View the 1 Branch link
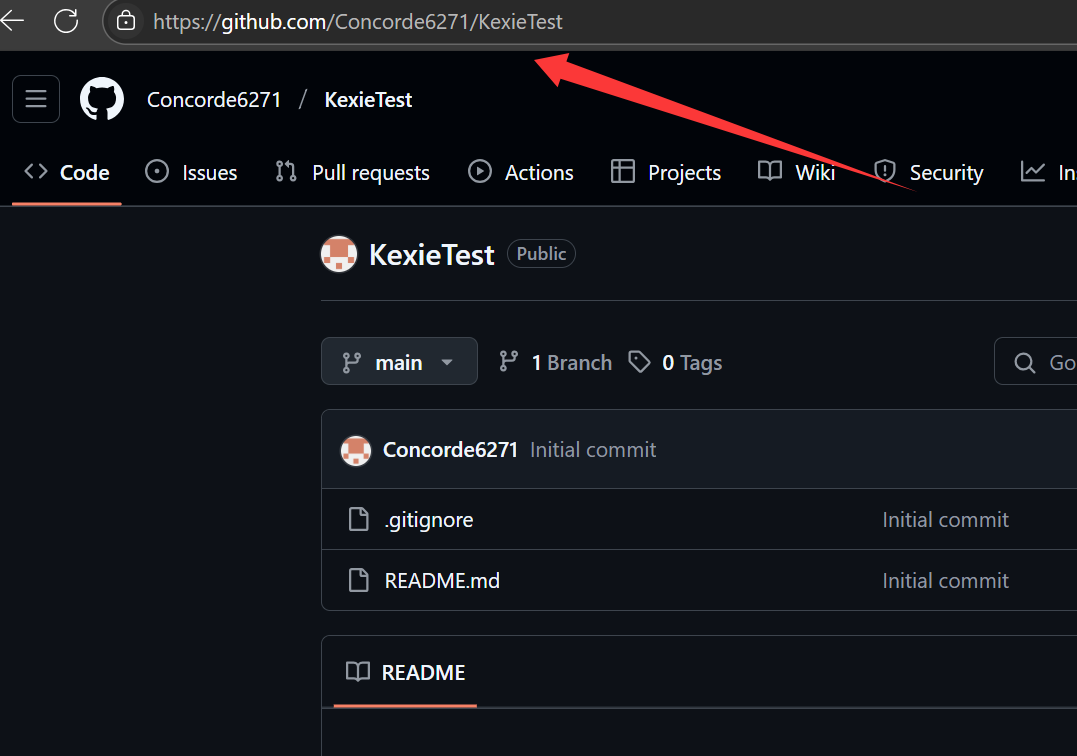The width and height of the screenshot is (1077, 756). (x=556, y=362)
